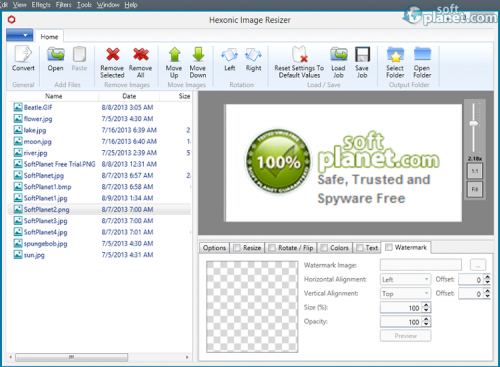Click the Fit zoom button
500x367 pixels.
coord(475,189)
